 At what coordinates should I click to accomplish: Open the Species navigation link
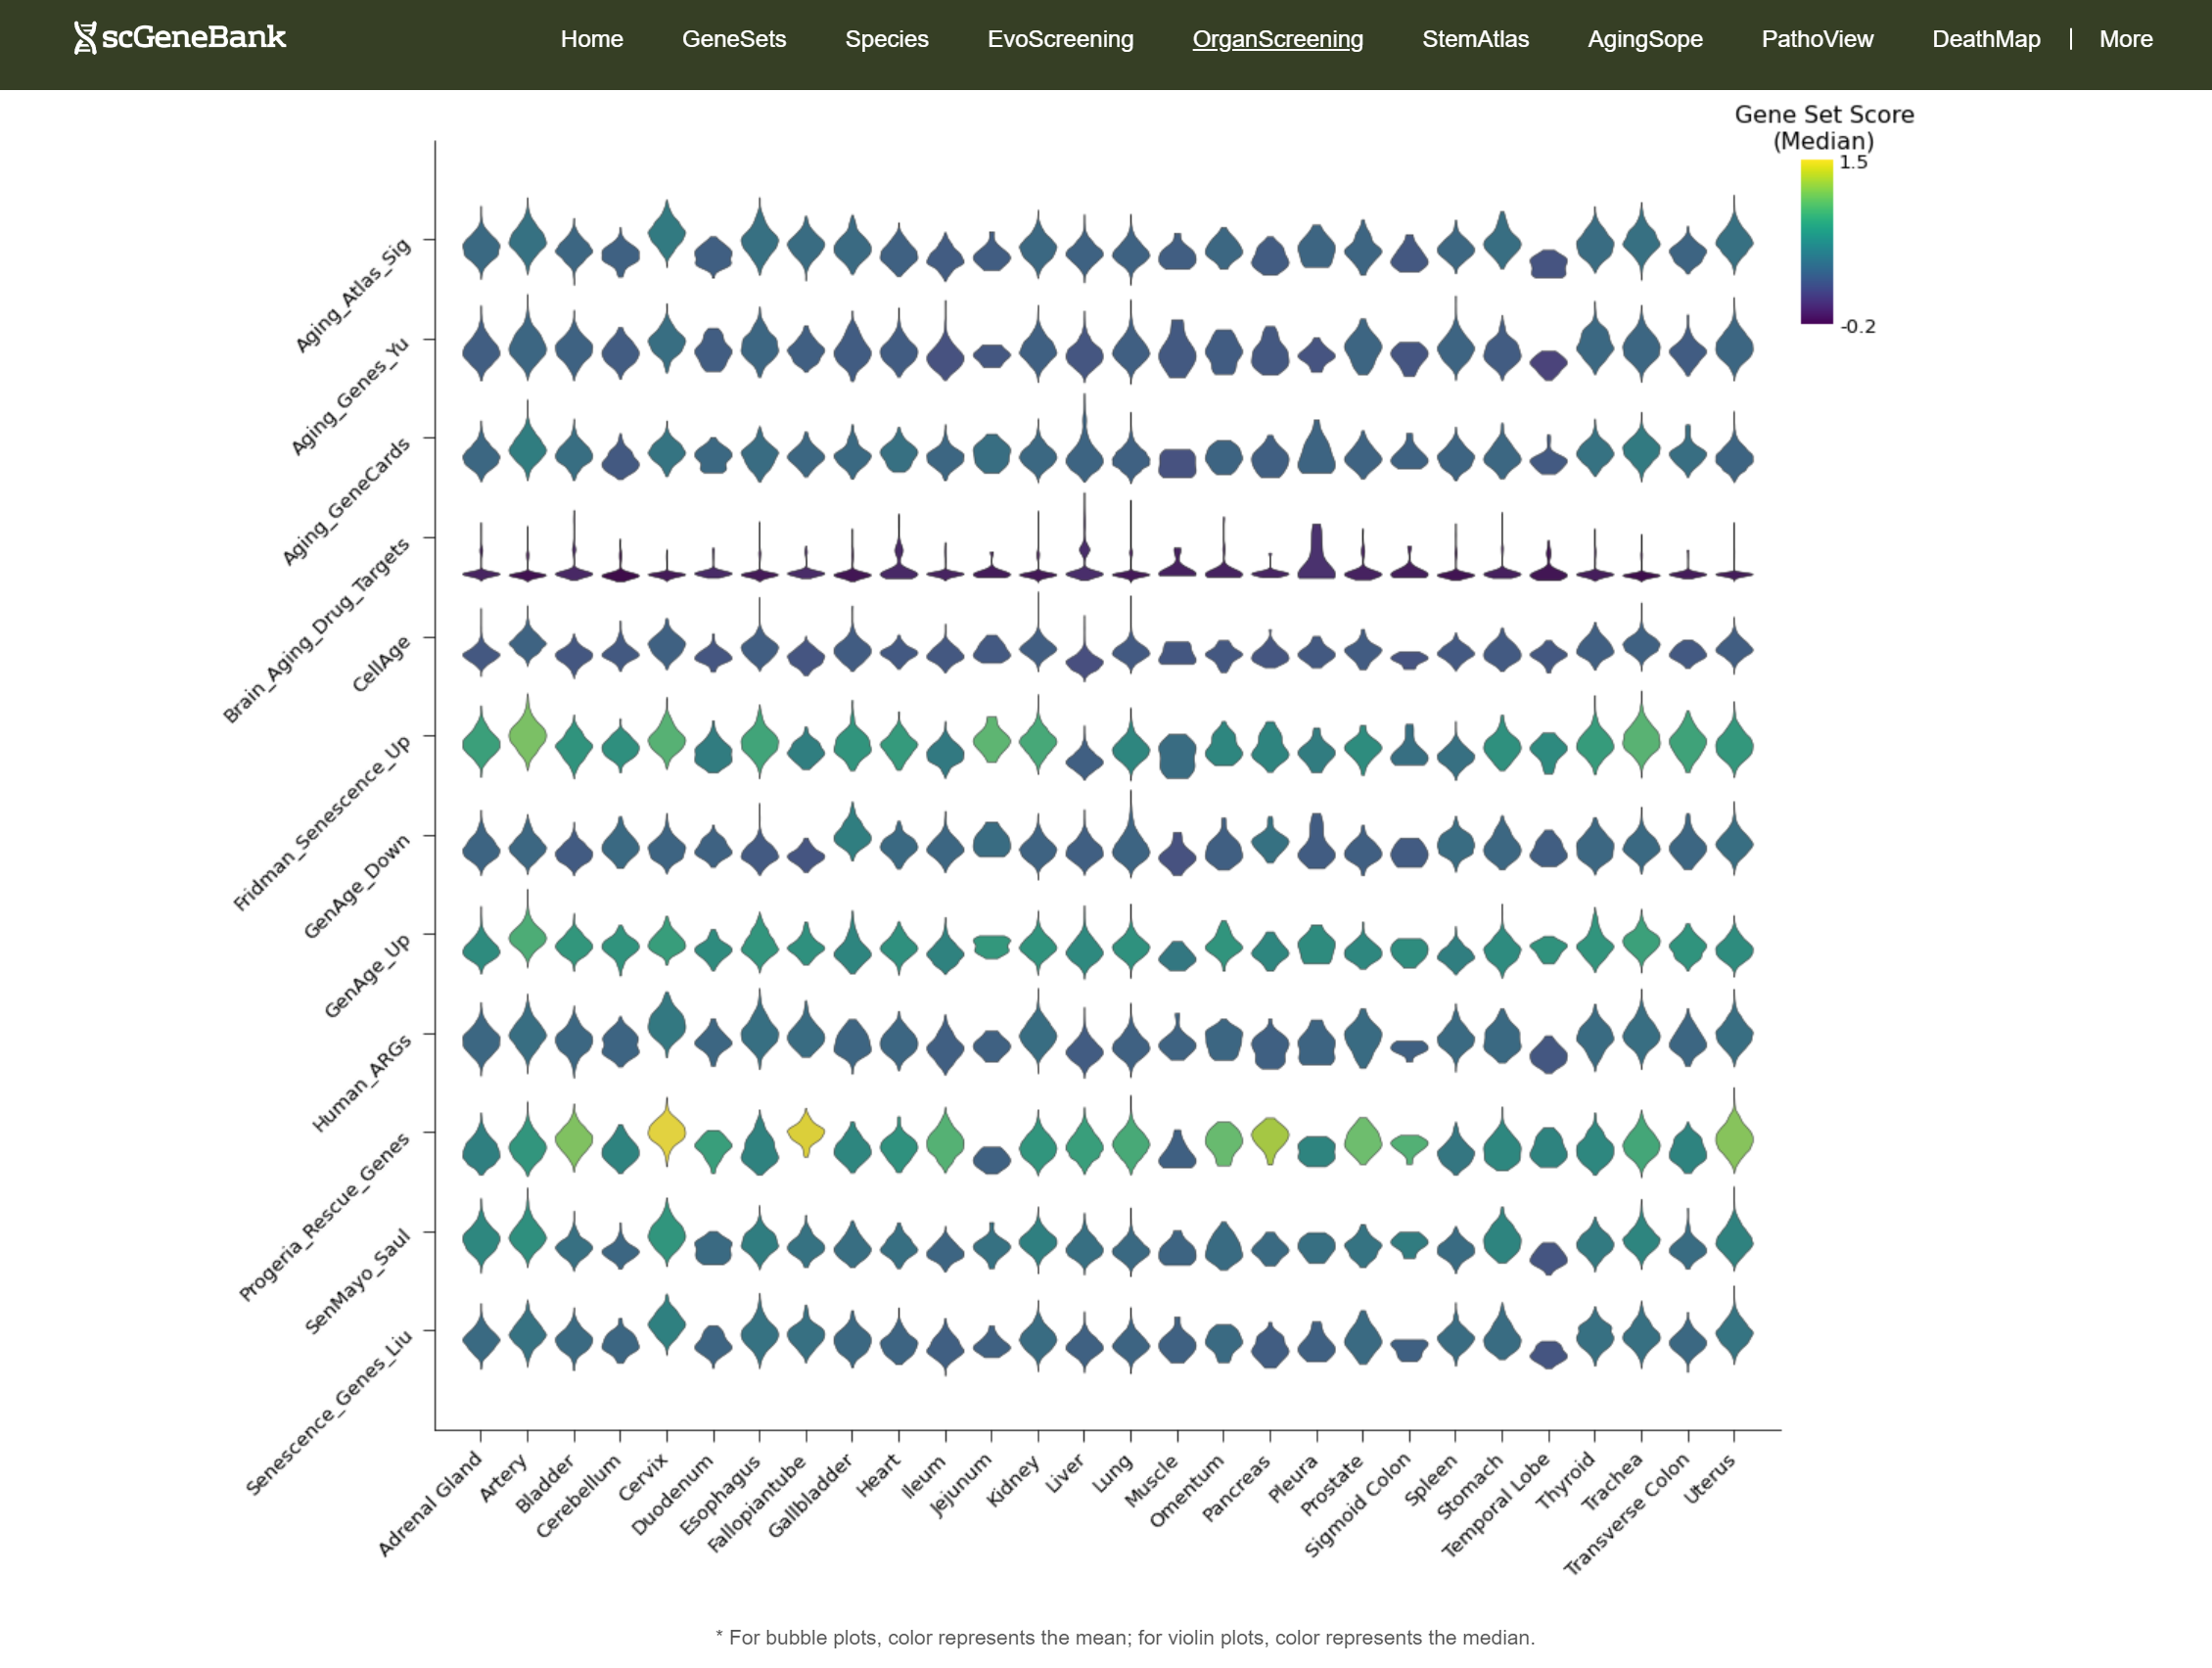[886, 39]
